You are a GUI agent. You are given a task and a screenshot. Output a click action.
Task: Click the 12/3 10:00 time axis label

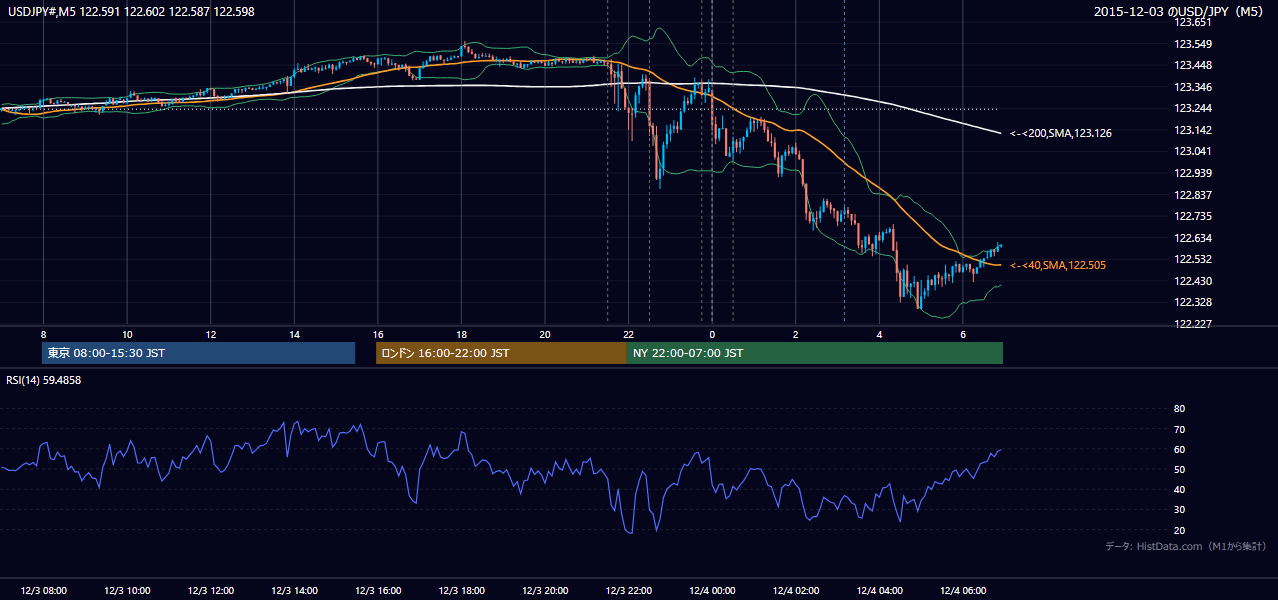pos(127,591)
